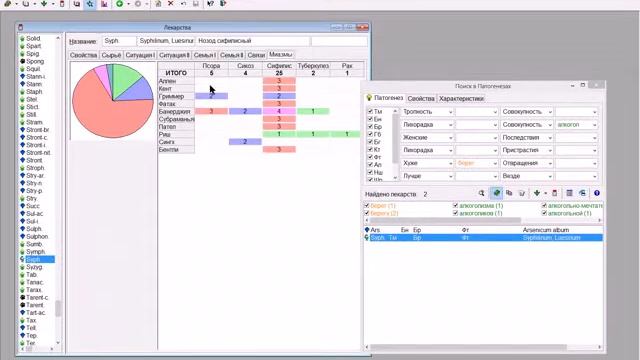Click the house icon in main toolbar

pos(158,4)
